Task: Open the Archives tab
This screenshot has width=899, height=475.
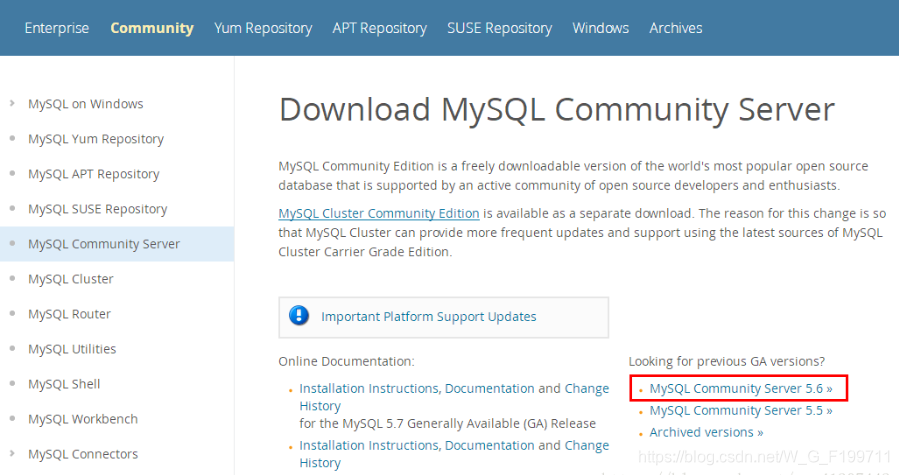Action: pos(675,28)
